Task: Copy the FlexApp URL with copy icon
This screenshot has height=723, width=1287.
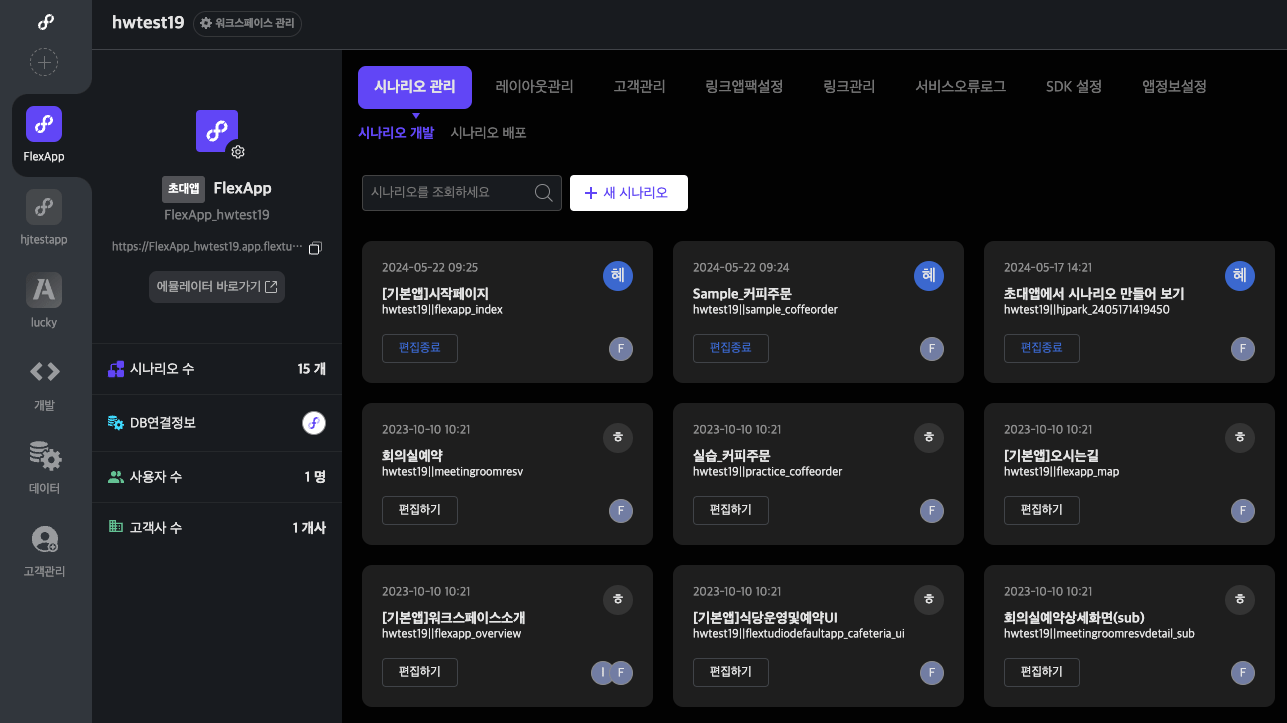Action: 315,248
